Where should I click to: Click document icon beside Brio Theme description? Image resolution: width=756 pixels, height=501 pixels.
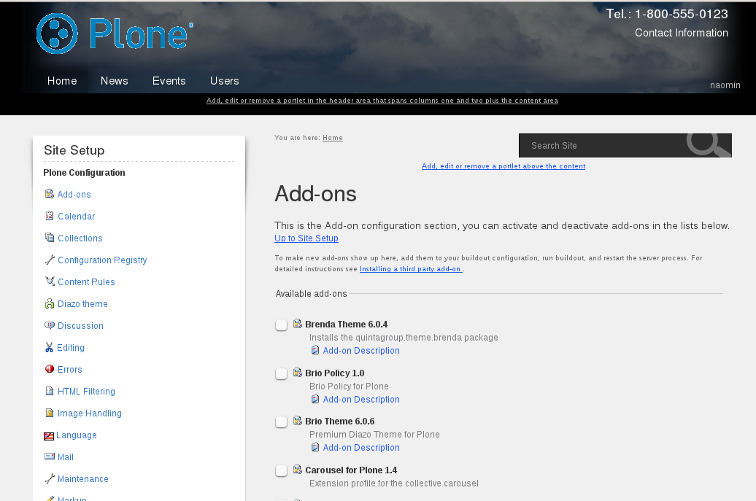pos(315,447)
